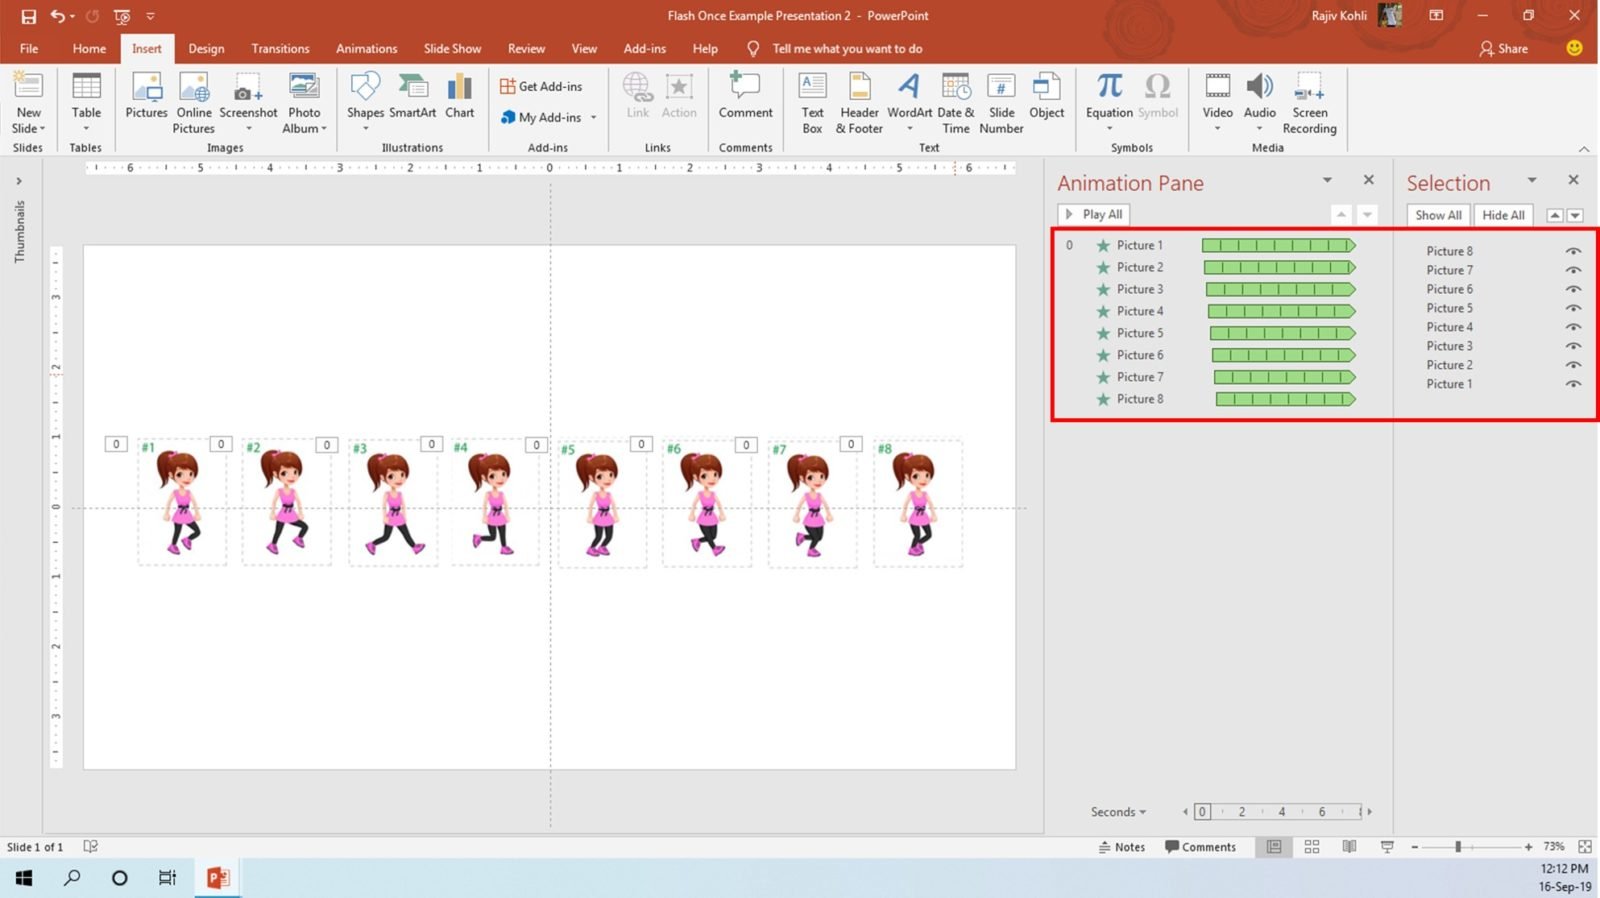Expand the Seconds dropdown in Animation Pane
This screenshot has height=898, width=1600.
1119,812
